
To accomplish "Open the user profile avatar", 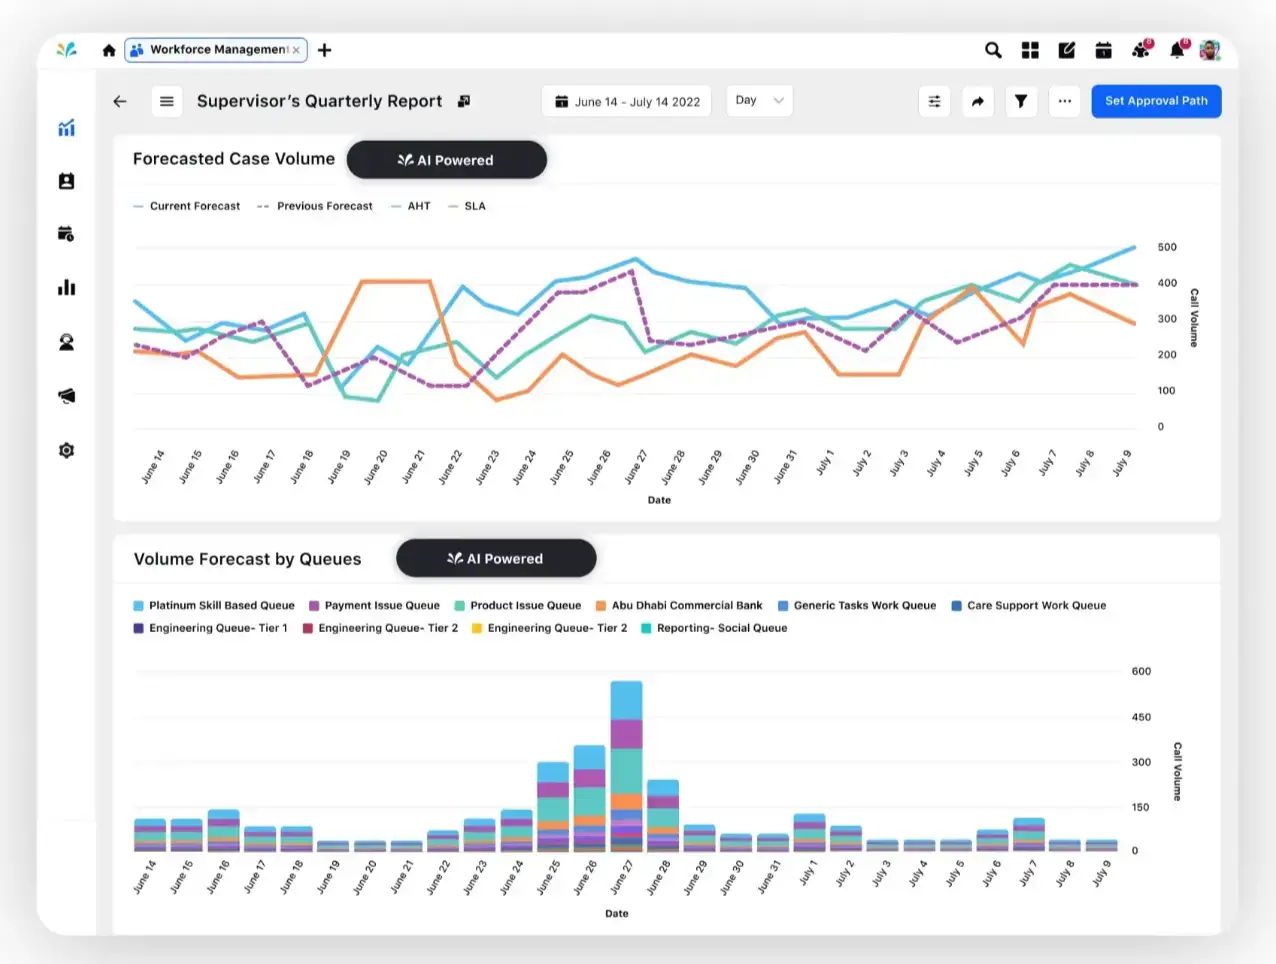I will pyautogui.click(x=1210, y=50).
